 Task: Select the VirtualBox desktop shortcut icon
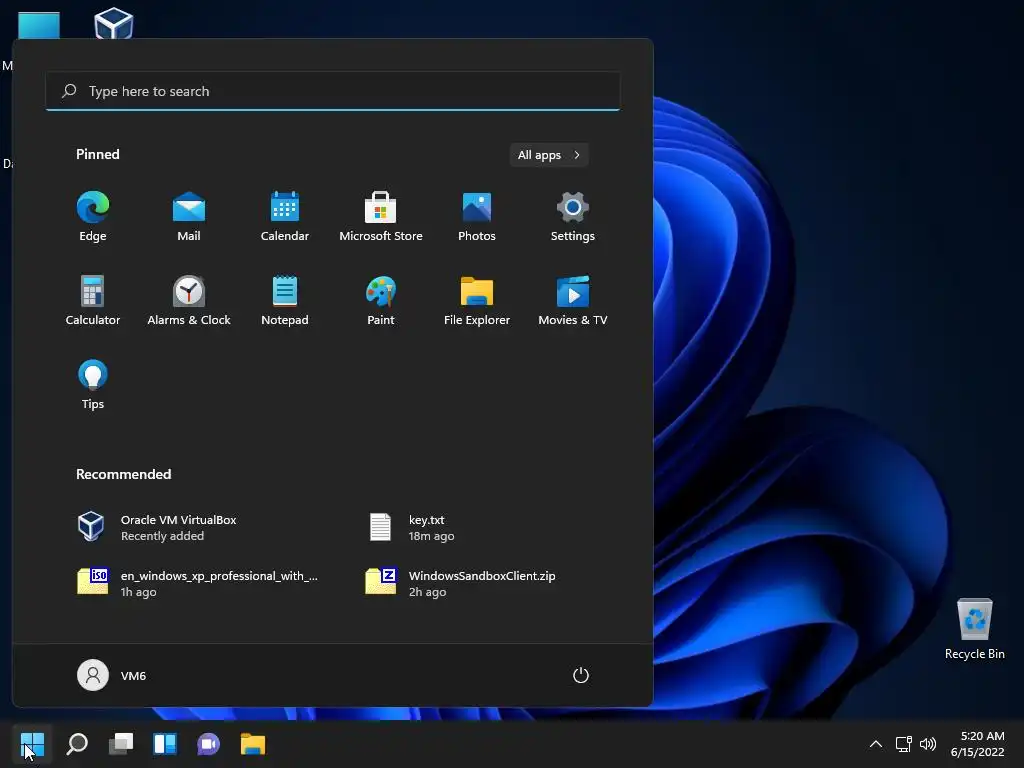(114, 23)
